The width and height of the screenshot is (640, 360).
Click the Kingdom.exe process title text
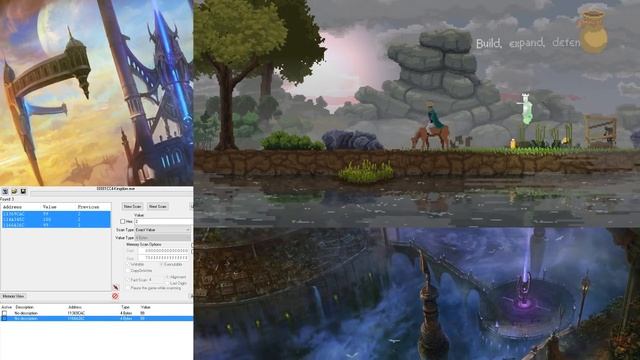pyautogui.click(x=116, y=189)
